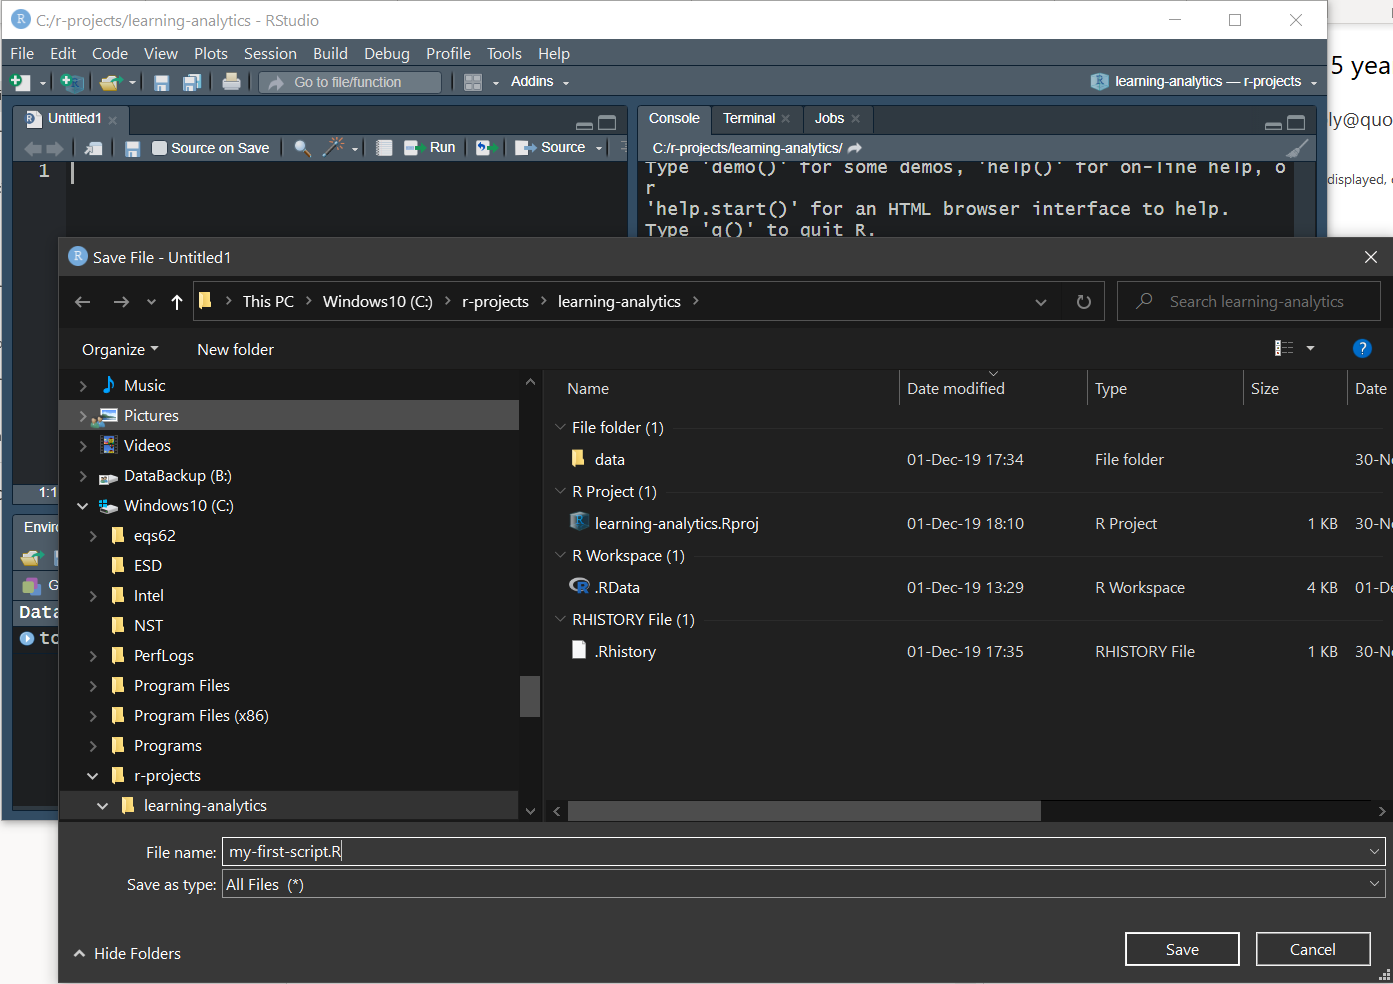Select learning-analytics.Rproj file

pos(665,523)
